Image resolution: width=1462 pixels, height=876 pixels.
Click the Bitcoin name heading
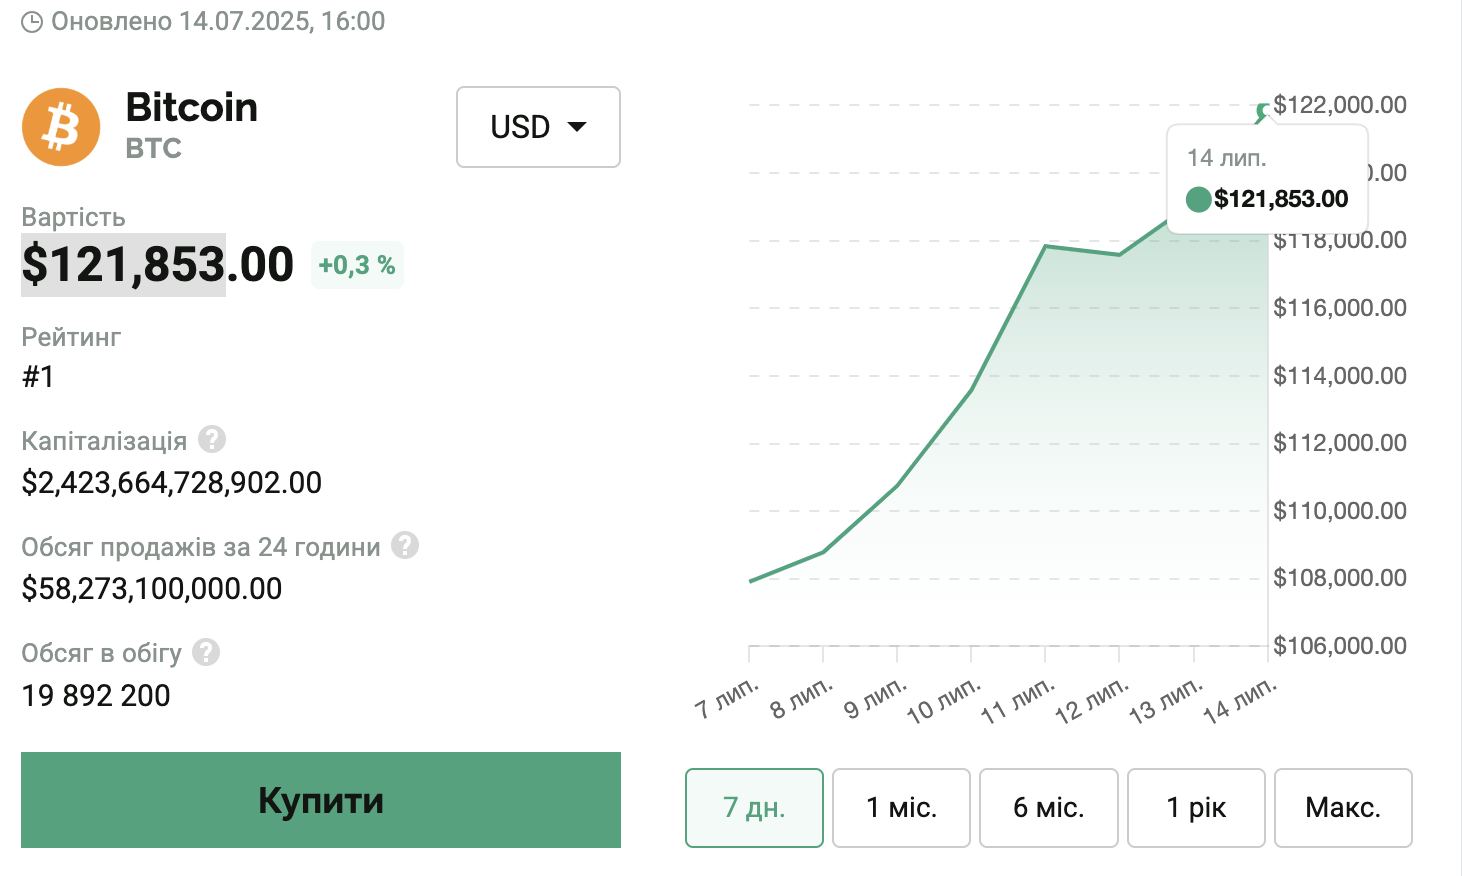[x=192, y=107]
